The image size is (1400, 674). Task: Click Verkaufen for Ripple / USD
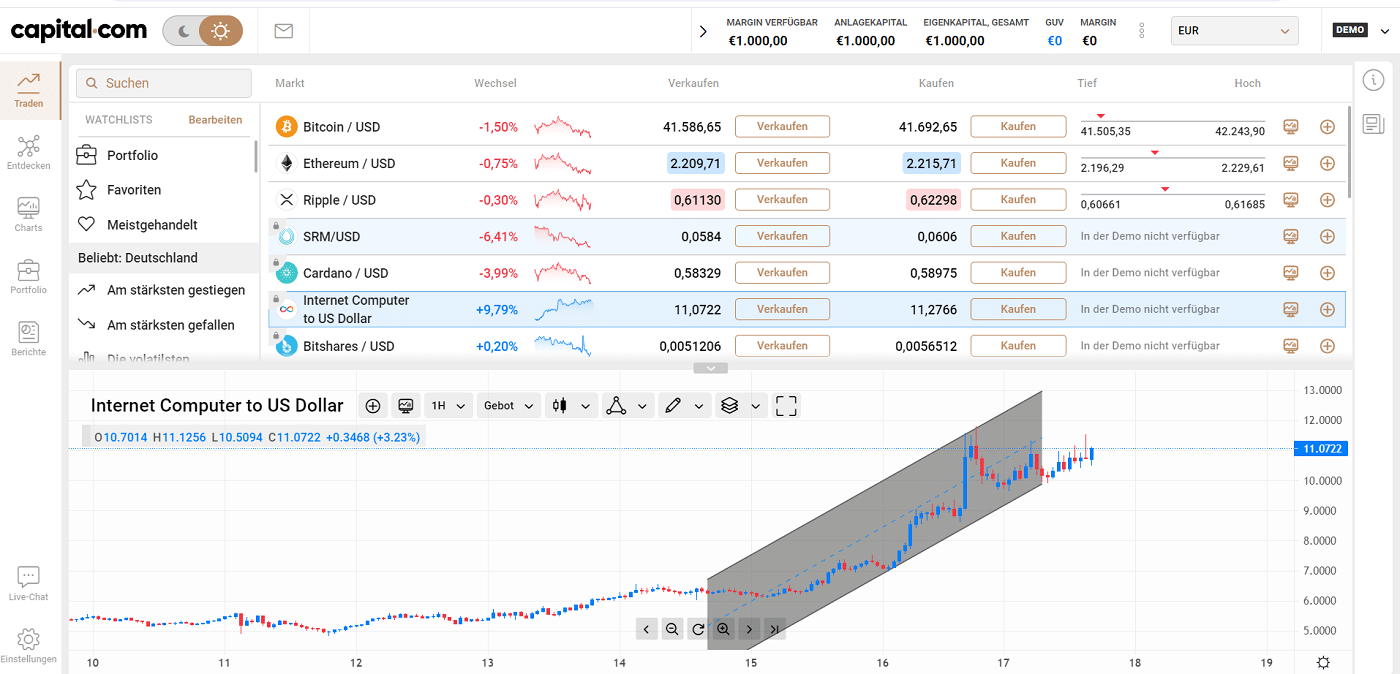pyautogui.click(x=782, y=200)
